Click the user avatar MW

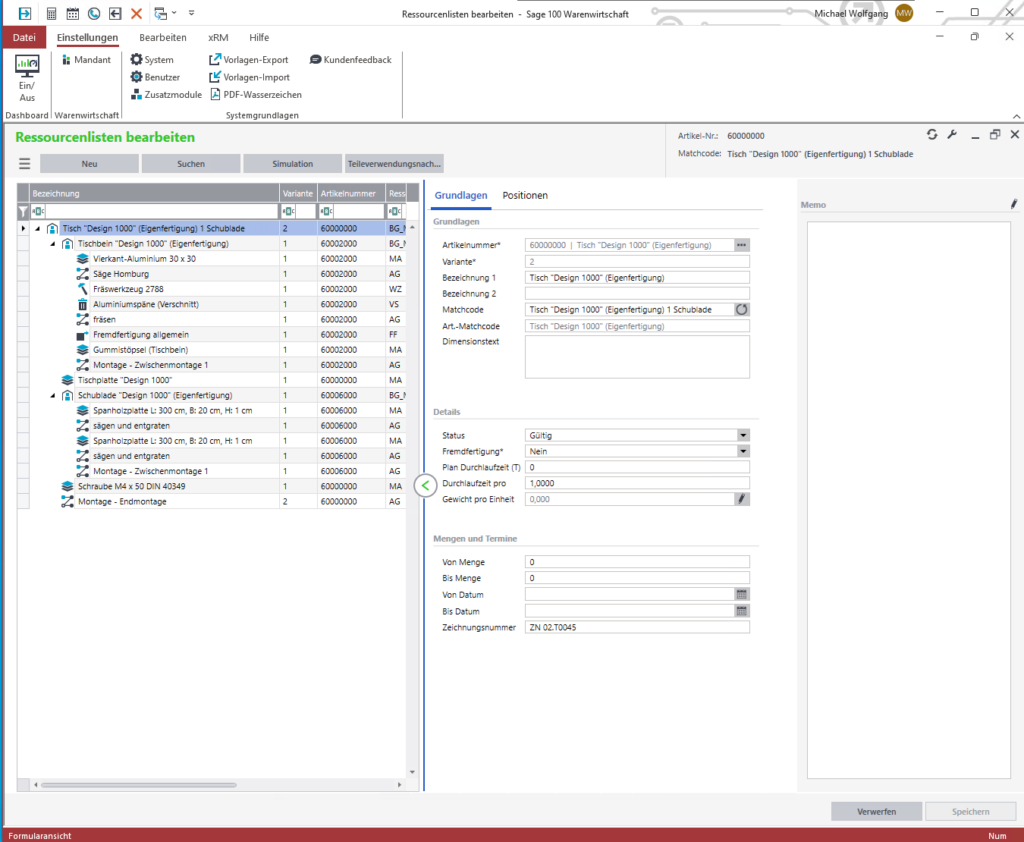tap(904, 13)
